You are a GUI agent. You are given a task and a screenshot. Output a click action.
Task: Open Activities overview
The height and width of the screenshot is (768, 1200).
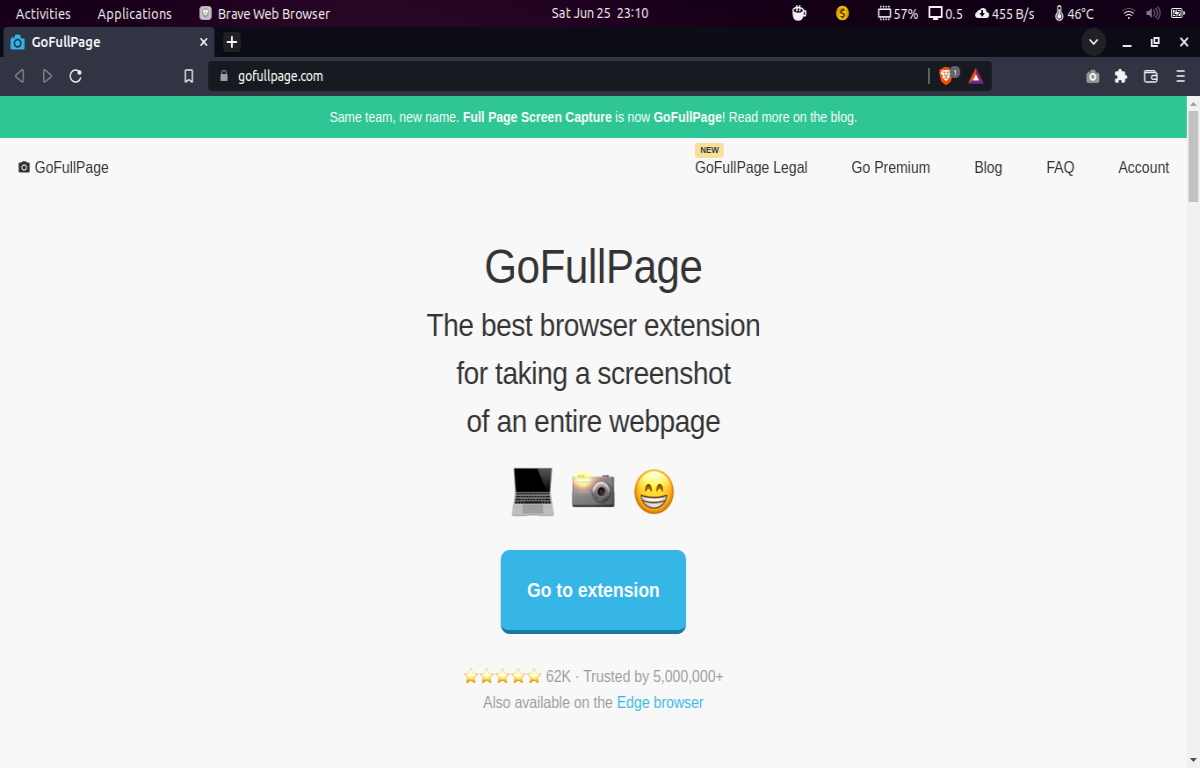43,13
